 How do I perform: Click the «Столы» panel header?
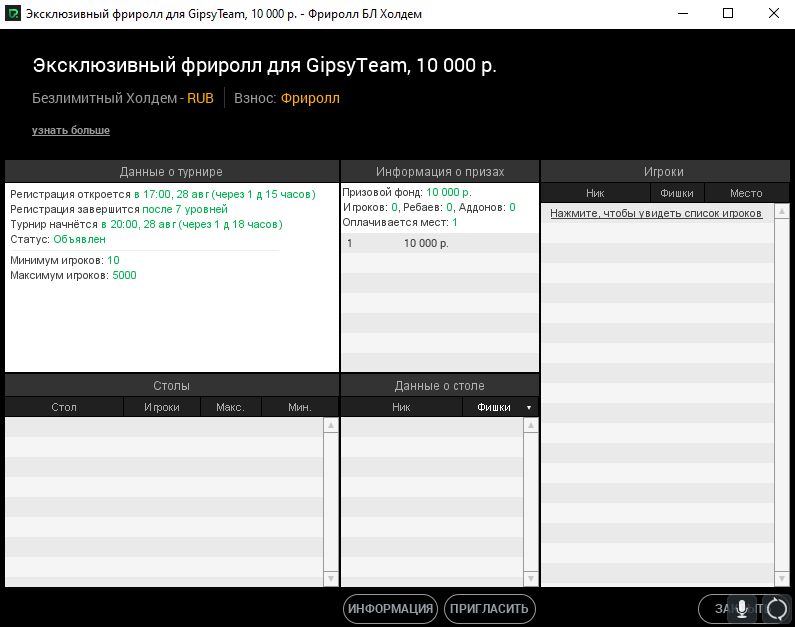click(171, 386)
